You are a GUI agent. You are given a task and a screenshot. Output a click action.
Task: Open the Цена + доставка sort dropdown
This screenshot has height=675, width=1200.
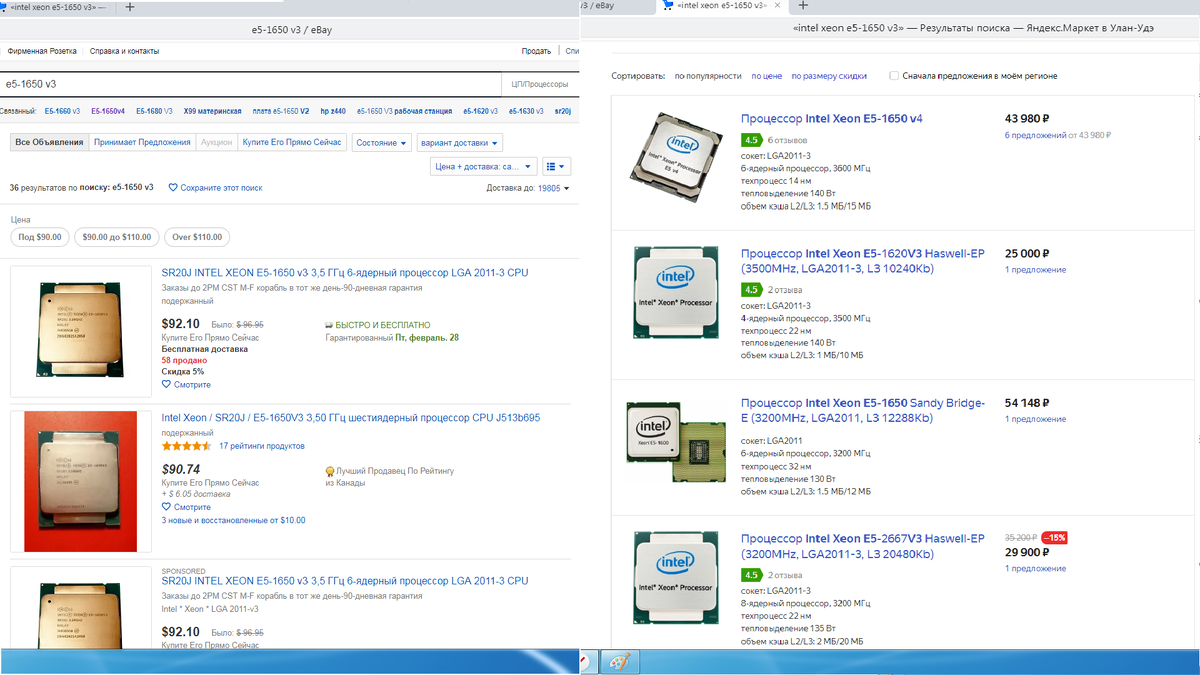[483, 167]
